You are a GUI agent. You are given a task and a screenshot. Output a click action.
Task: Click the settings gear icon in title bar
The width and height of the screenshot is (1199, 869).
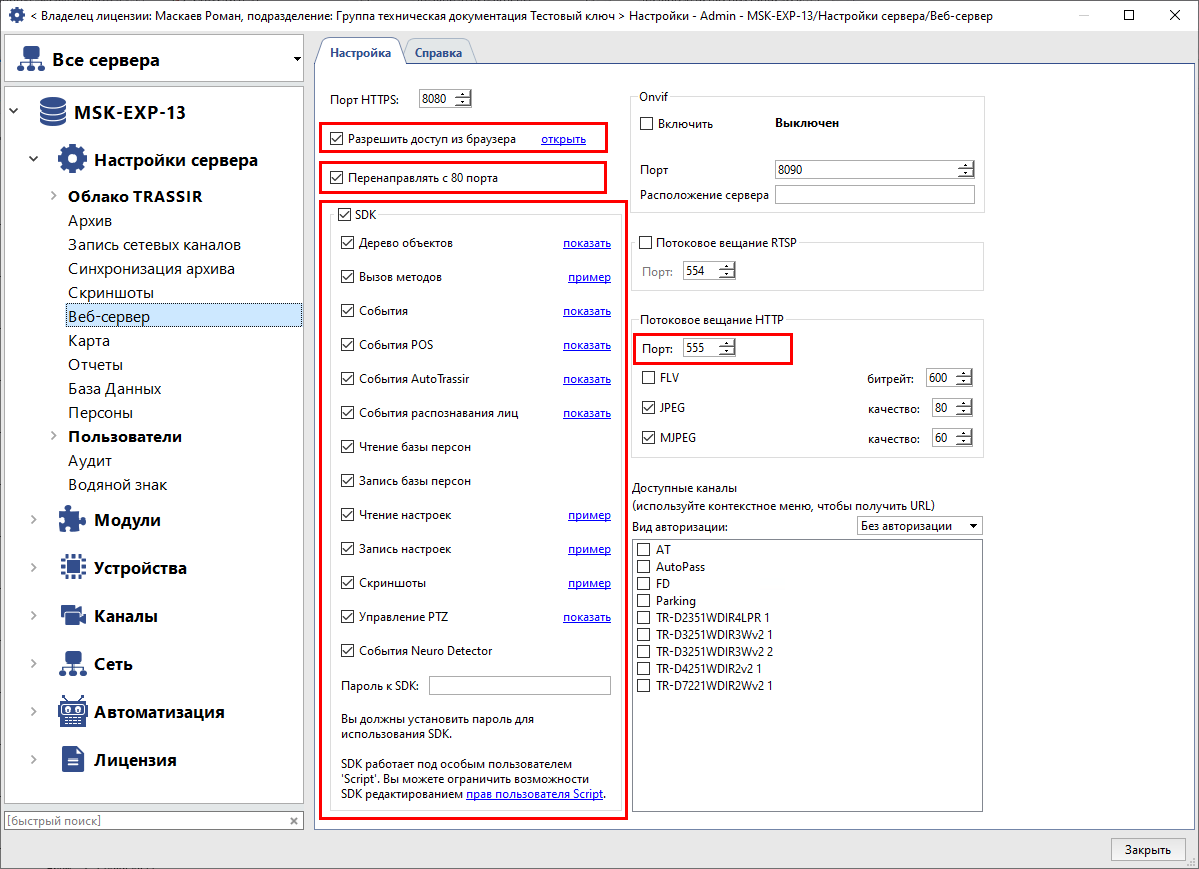tap(16, 15)
